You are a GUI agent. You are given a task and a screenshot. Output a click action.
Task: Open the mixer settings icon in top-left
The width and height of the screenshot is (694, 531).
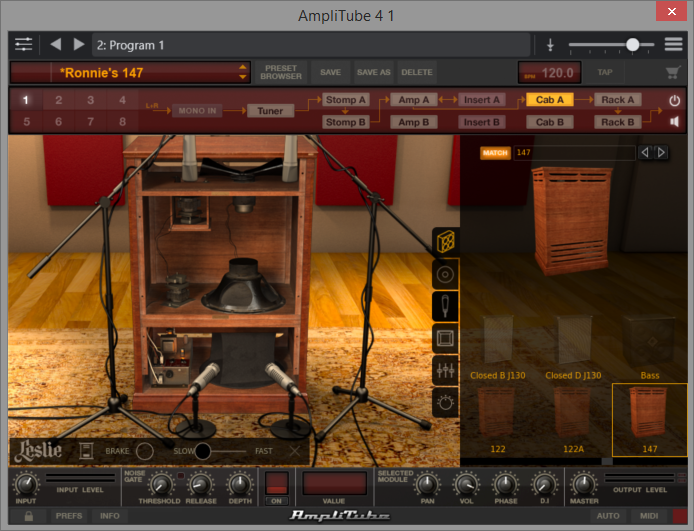pos(23,44)
